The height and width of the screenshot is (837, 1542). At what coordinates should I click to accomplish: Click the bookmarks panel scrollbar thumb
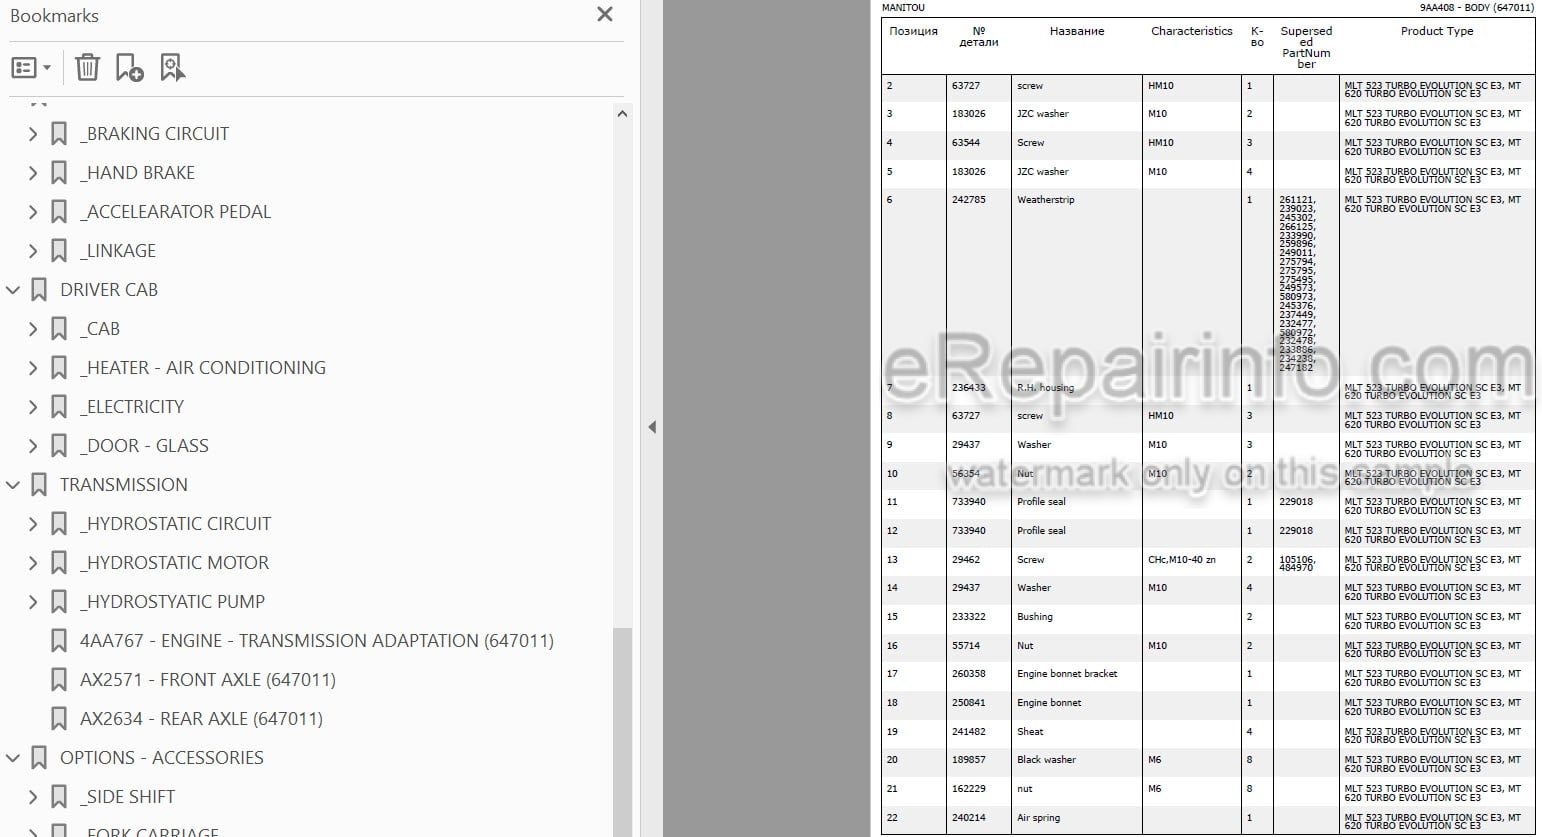(622, 731)
